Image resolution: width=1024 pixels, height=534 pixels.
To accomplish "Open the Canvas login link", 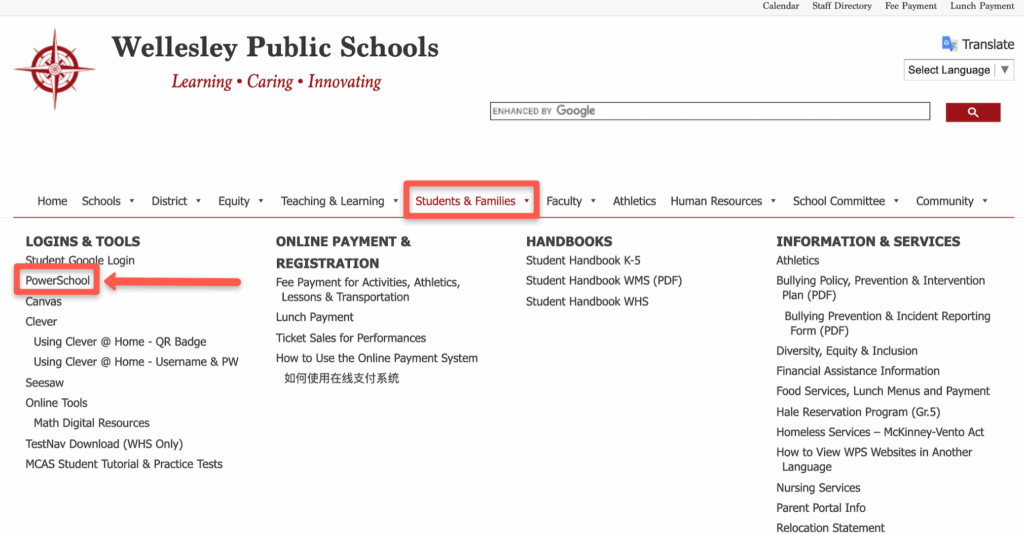I will click(x=43, y=301).
